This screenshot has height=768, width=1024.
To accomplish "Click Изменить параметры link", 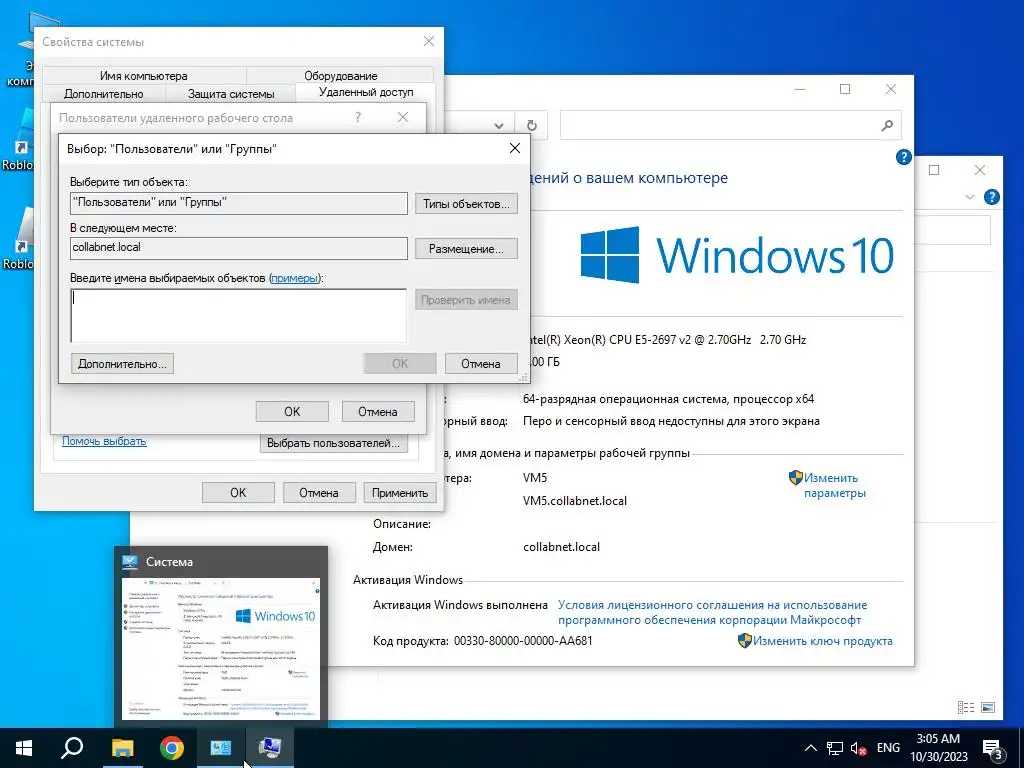I will 835,485.
